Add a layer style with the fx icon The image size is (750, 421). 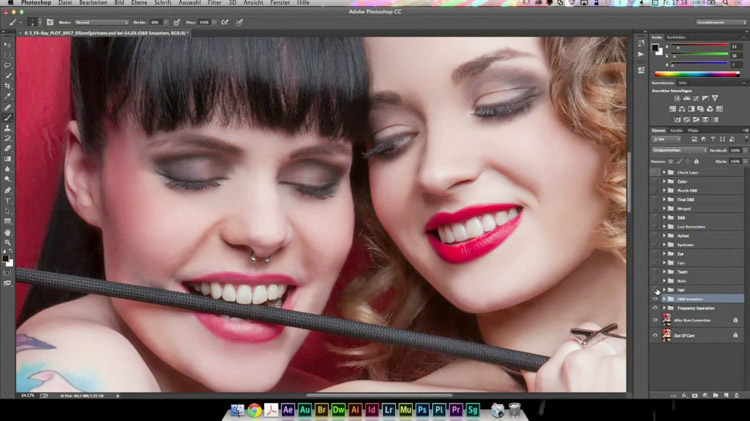pyautogui.click(x=684, y=396)
